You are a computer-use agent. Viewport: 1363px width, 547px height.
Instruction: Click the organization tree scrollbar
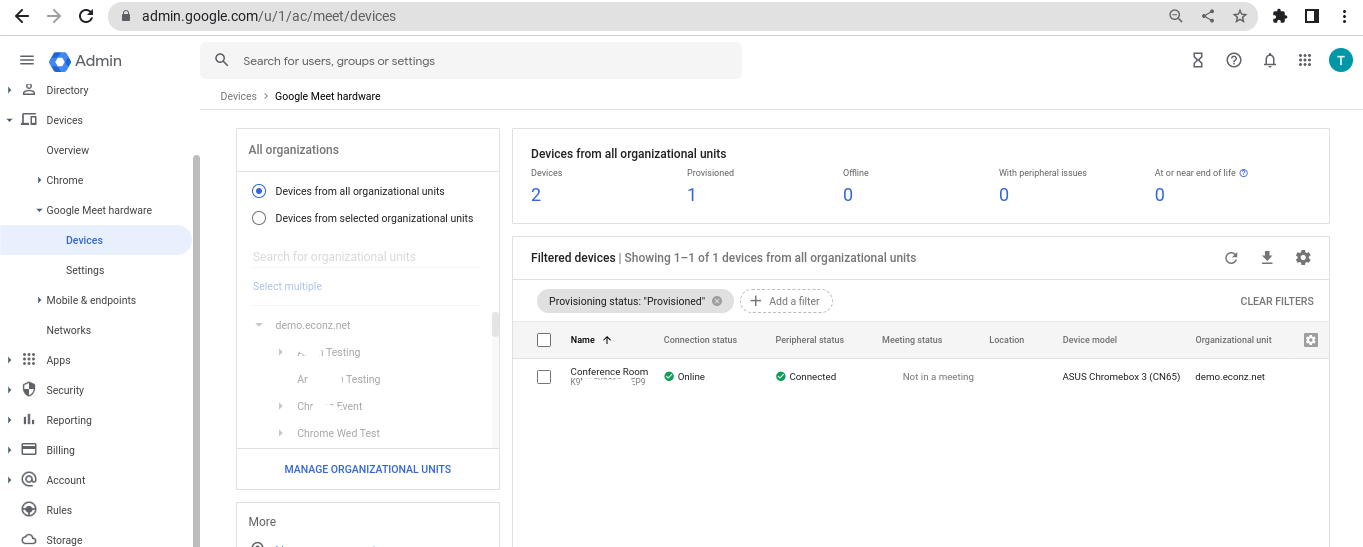point(495,324)
